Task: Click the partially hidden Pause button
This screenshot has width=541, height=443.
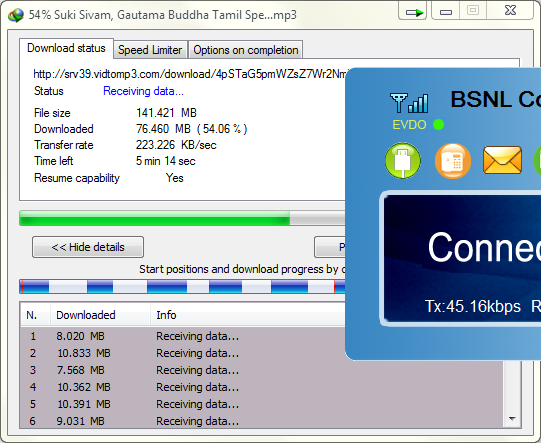Action: pyautogui.click(x=330, y=247)
